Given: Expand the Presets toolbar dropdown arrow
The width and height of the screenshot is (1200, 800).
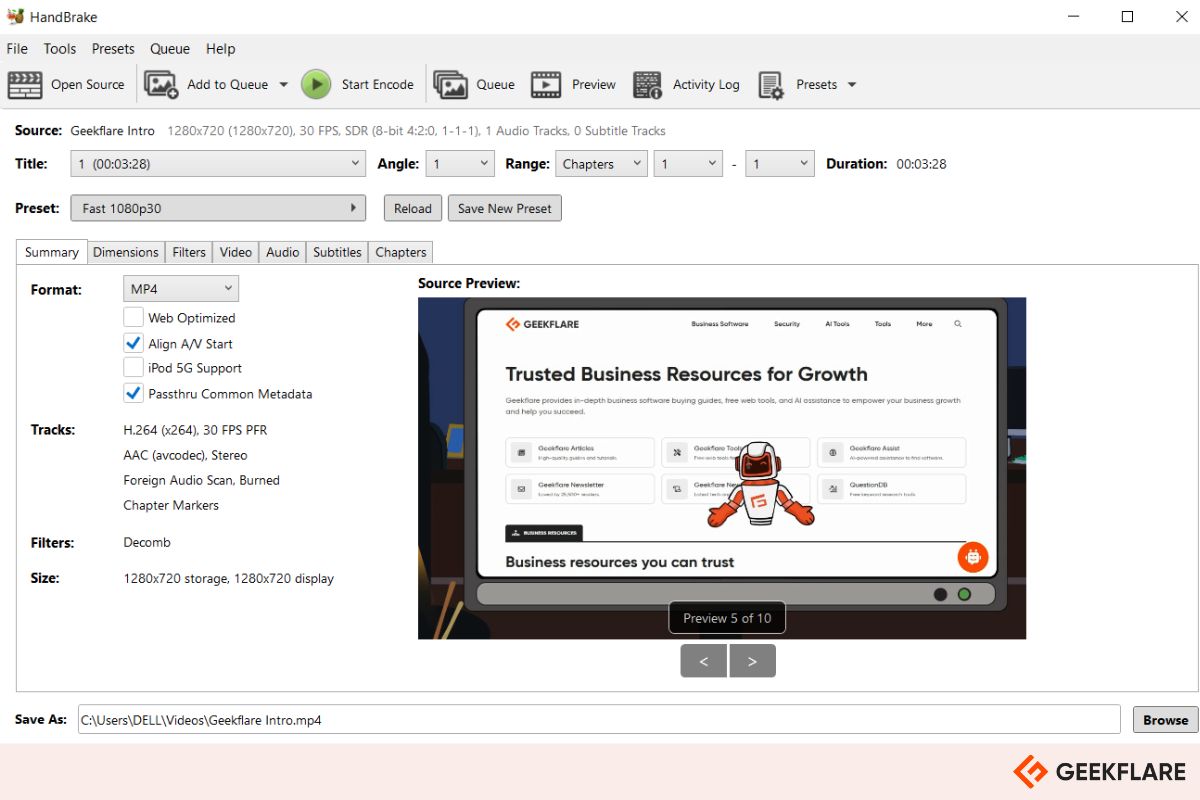Looking at the screenshot, I should point(852,85).
